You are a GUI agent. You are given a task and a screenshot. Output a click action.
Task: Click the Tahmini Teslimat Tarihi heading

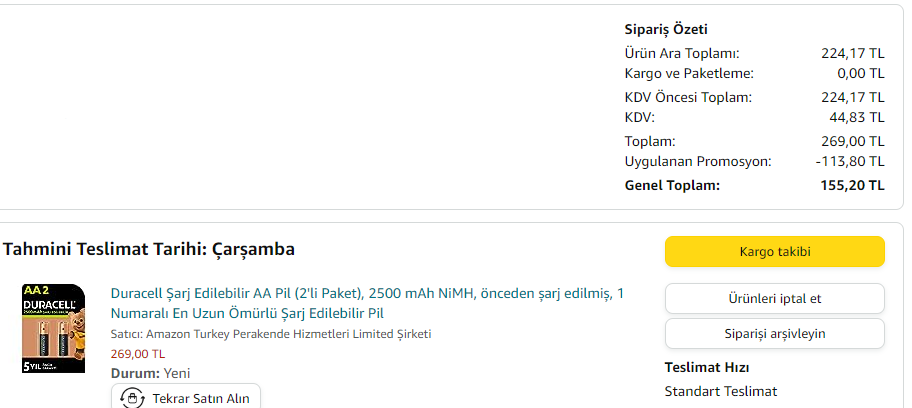click(x=149, y=249)
